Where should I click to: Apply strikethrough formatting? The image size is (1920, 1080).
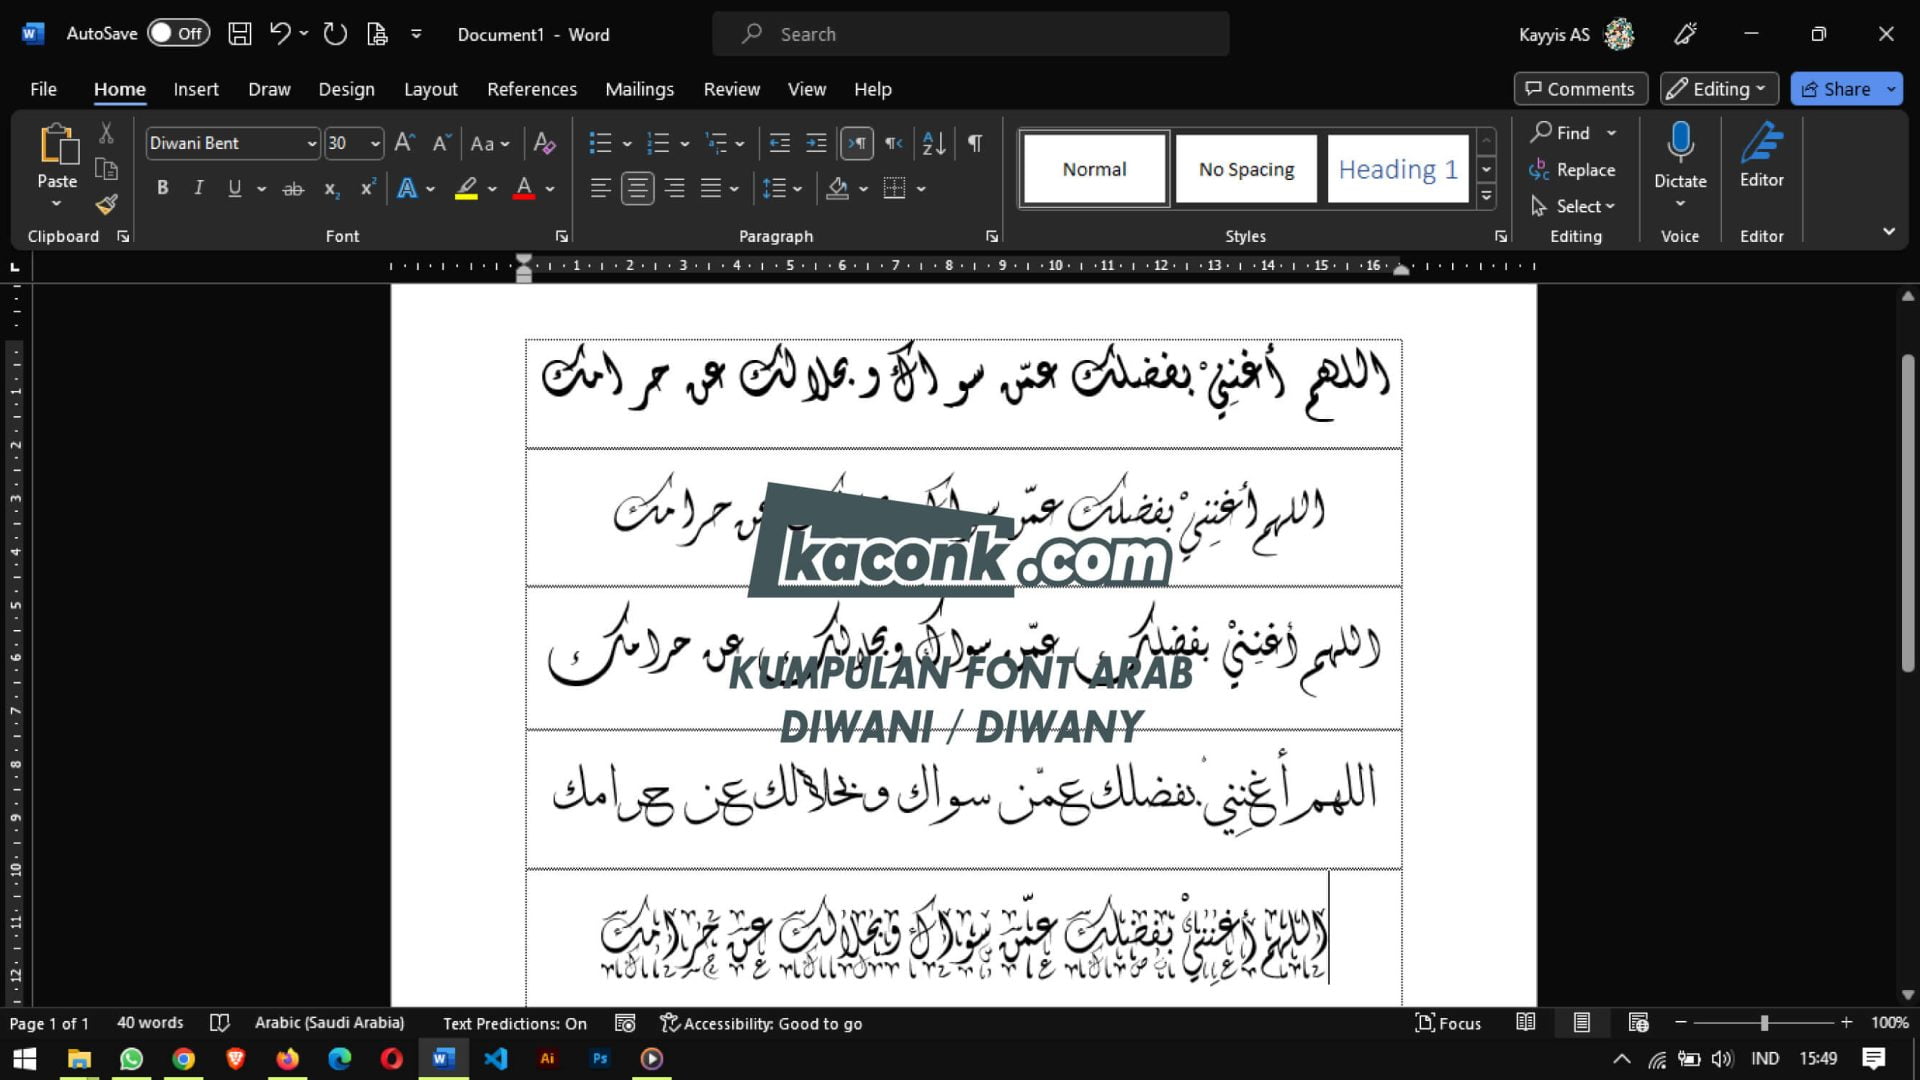pos(293,188)
